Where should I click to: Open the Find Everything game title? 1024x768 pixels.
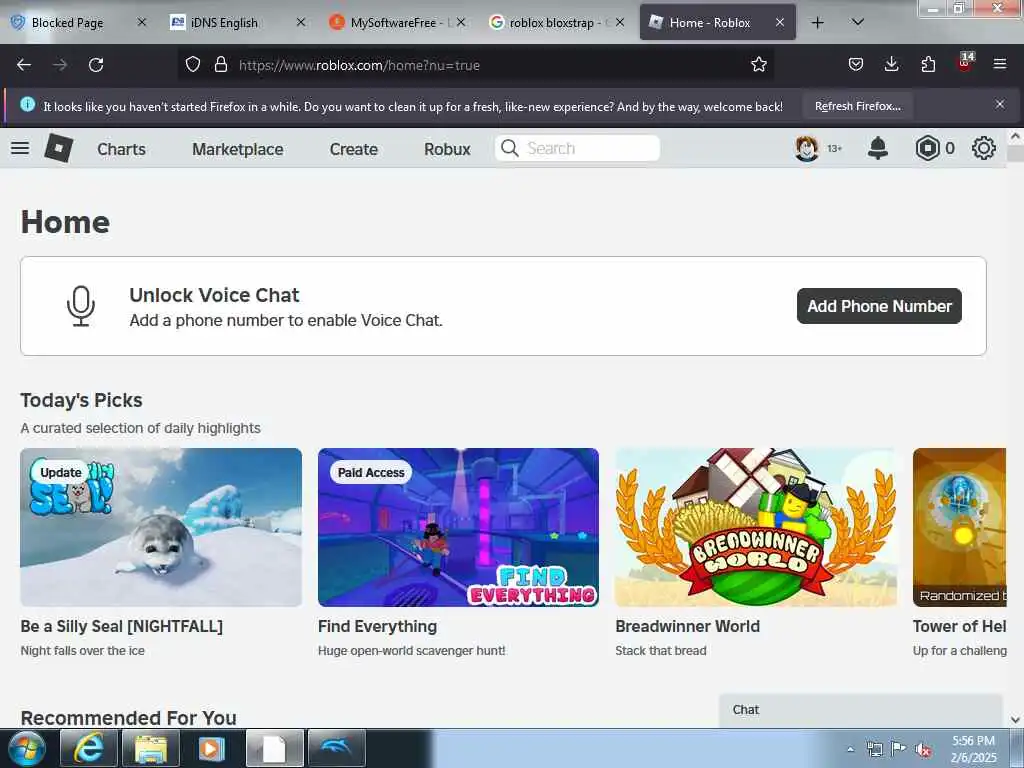click(x=377, y=626)
